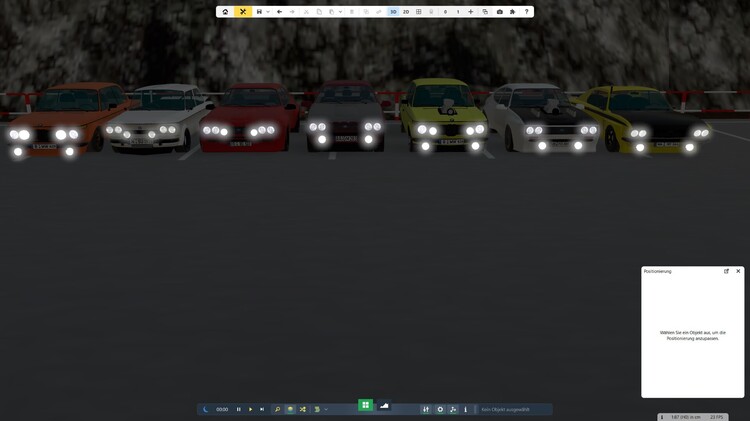
Task: Click the height coordinates readout in status bar
Action: [685, 417]
